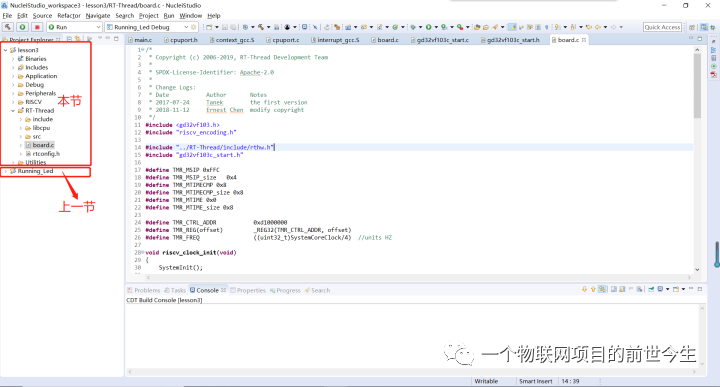The height and width of the screenshot is (387, 720).
Task: Click the Save disk icon in toolbar
Action: point(225,27)
